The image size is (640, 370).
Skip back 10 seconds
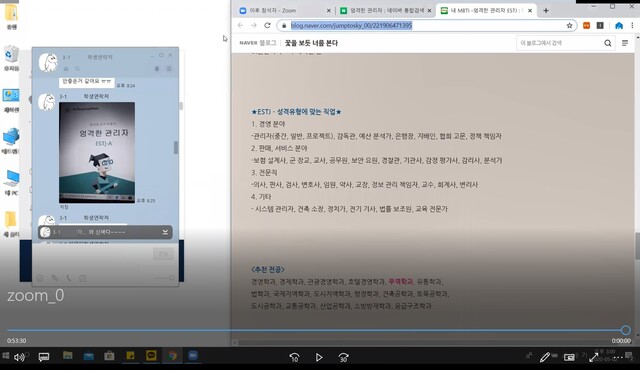[294, 357]
